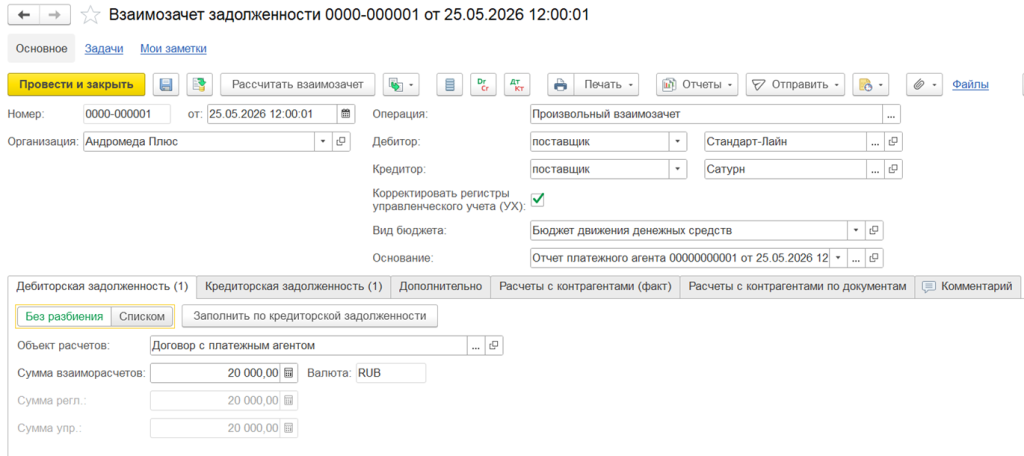Viewport: 1024px width, 456px height.
Task: Open the Дебитор type dropdown
Action: [x=679, y=141]
